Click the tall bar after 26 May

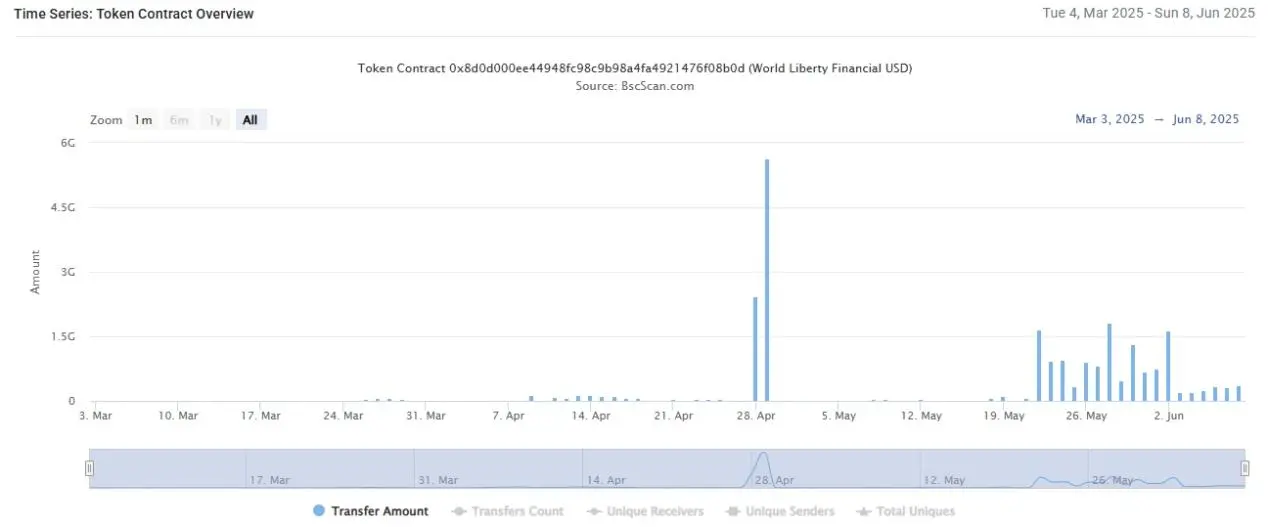(x=1109, y=362)
